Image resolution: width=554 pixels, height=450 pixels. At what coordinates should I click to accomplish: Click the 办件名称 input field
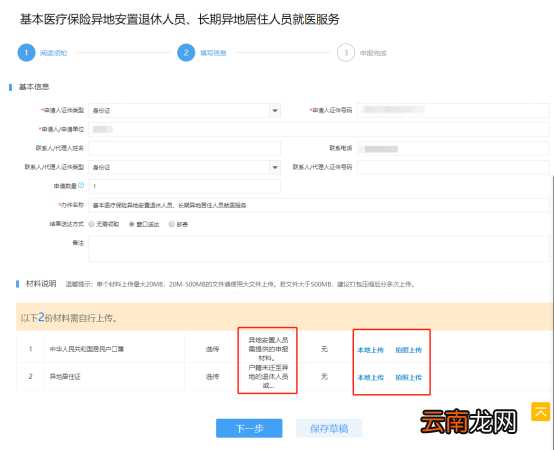click(x=319, y=205)
